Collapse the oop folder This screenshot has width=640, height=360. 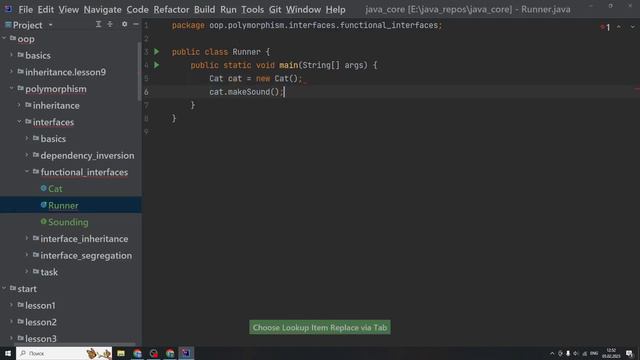4,39
